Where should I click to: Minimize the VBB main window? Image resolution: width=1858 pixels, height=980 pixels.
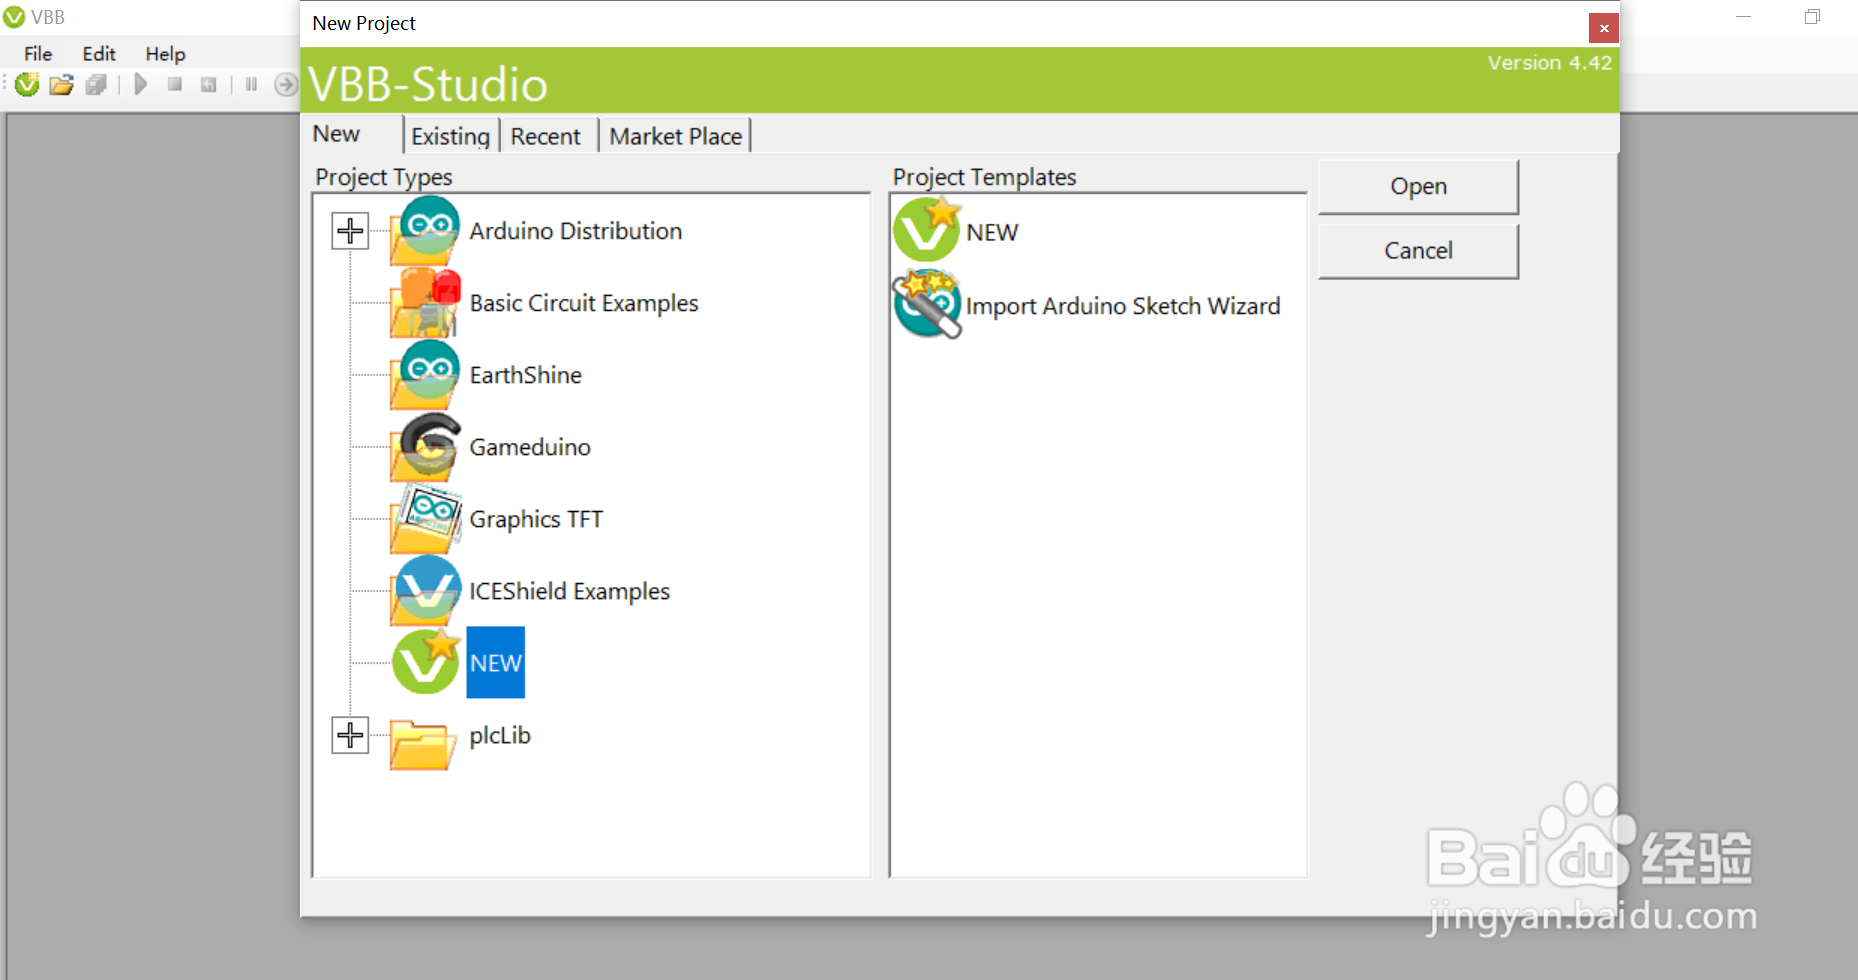[1743, 17]
